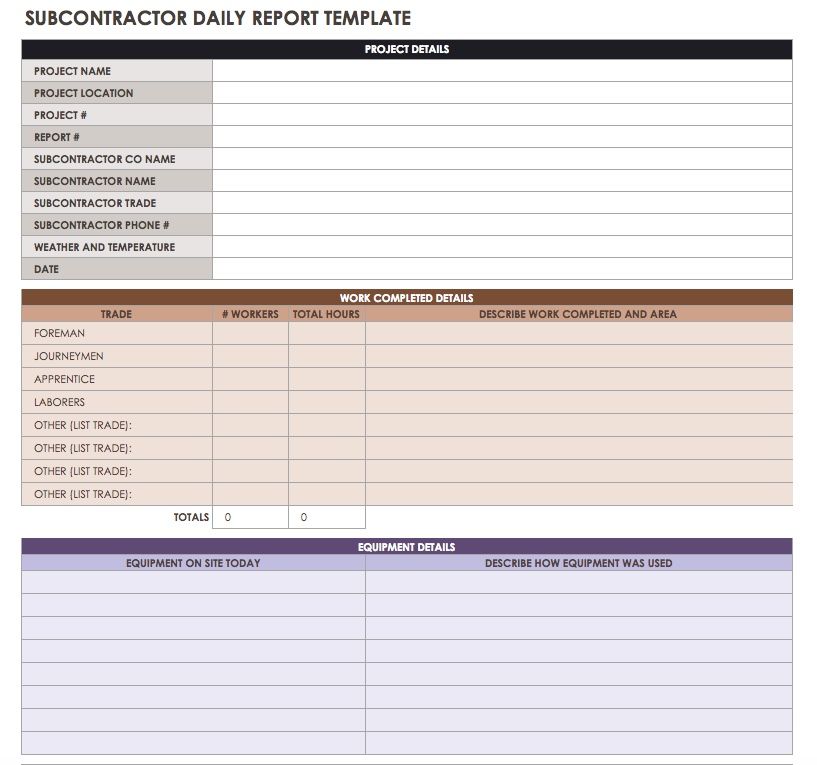817x765 pixels.
Task: Select the # Workers totals cell
Action: (250, 517)
